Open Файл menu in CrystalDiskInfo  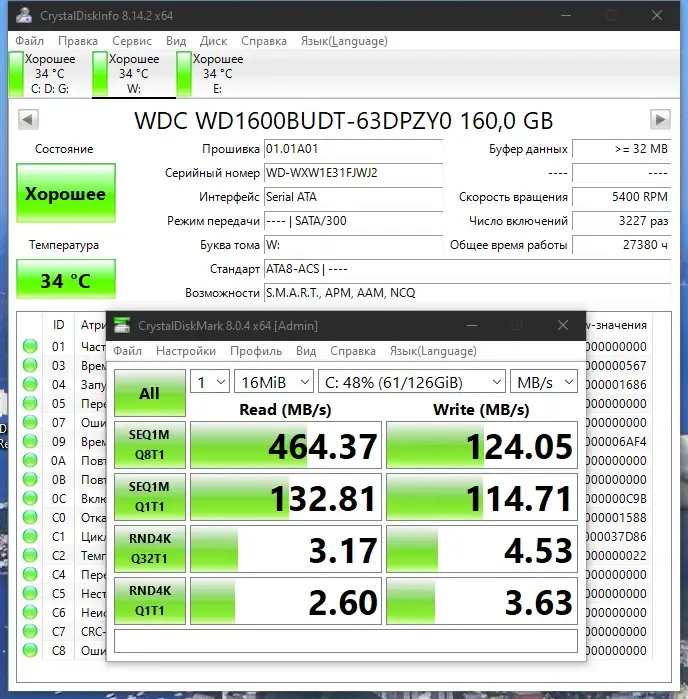click(x=29, y=41)
